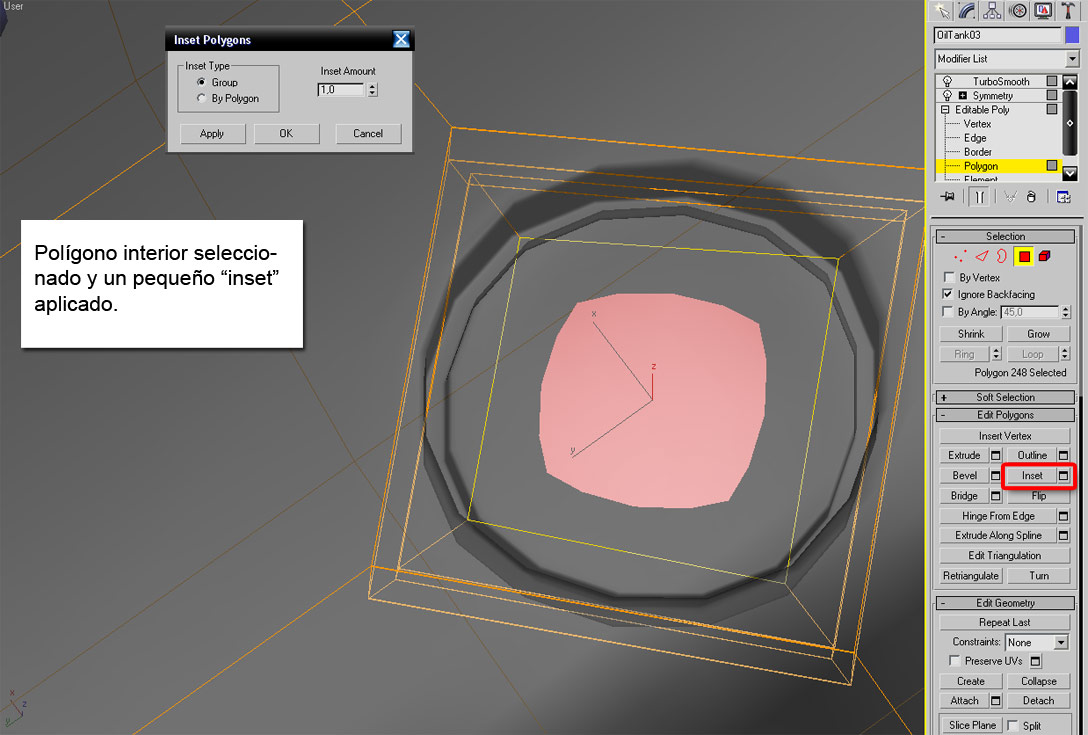
Task: Open the Display command panel tab
Action: pos(1043,10)
